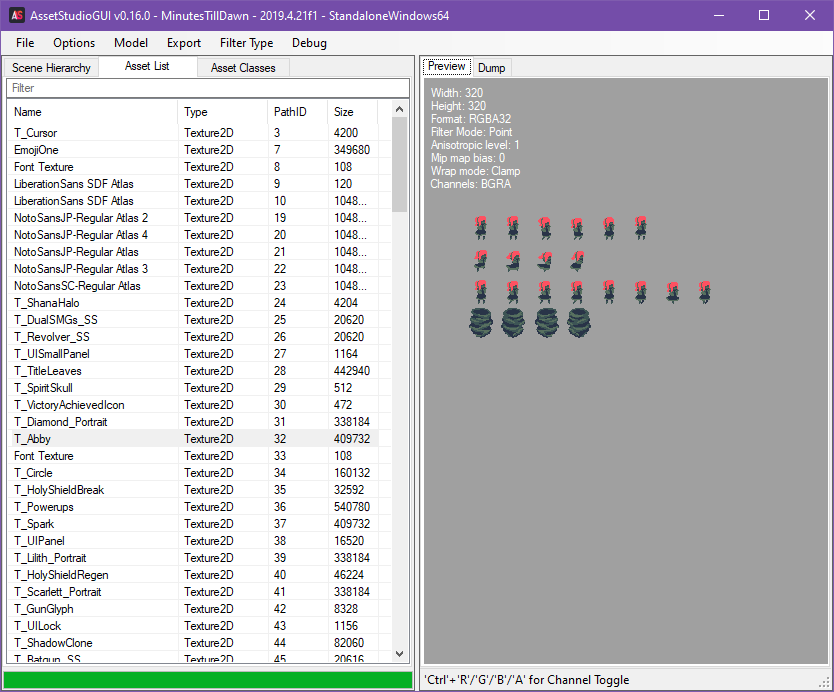The width and height of the screenshot is (834, 692).
Task: Open the Model menu
Action: tap(131, 43)
